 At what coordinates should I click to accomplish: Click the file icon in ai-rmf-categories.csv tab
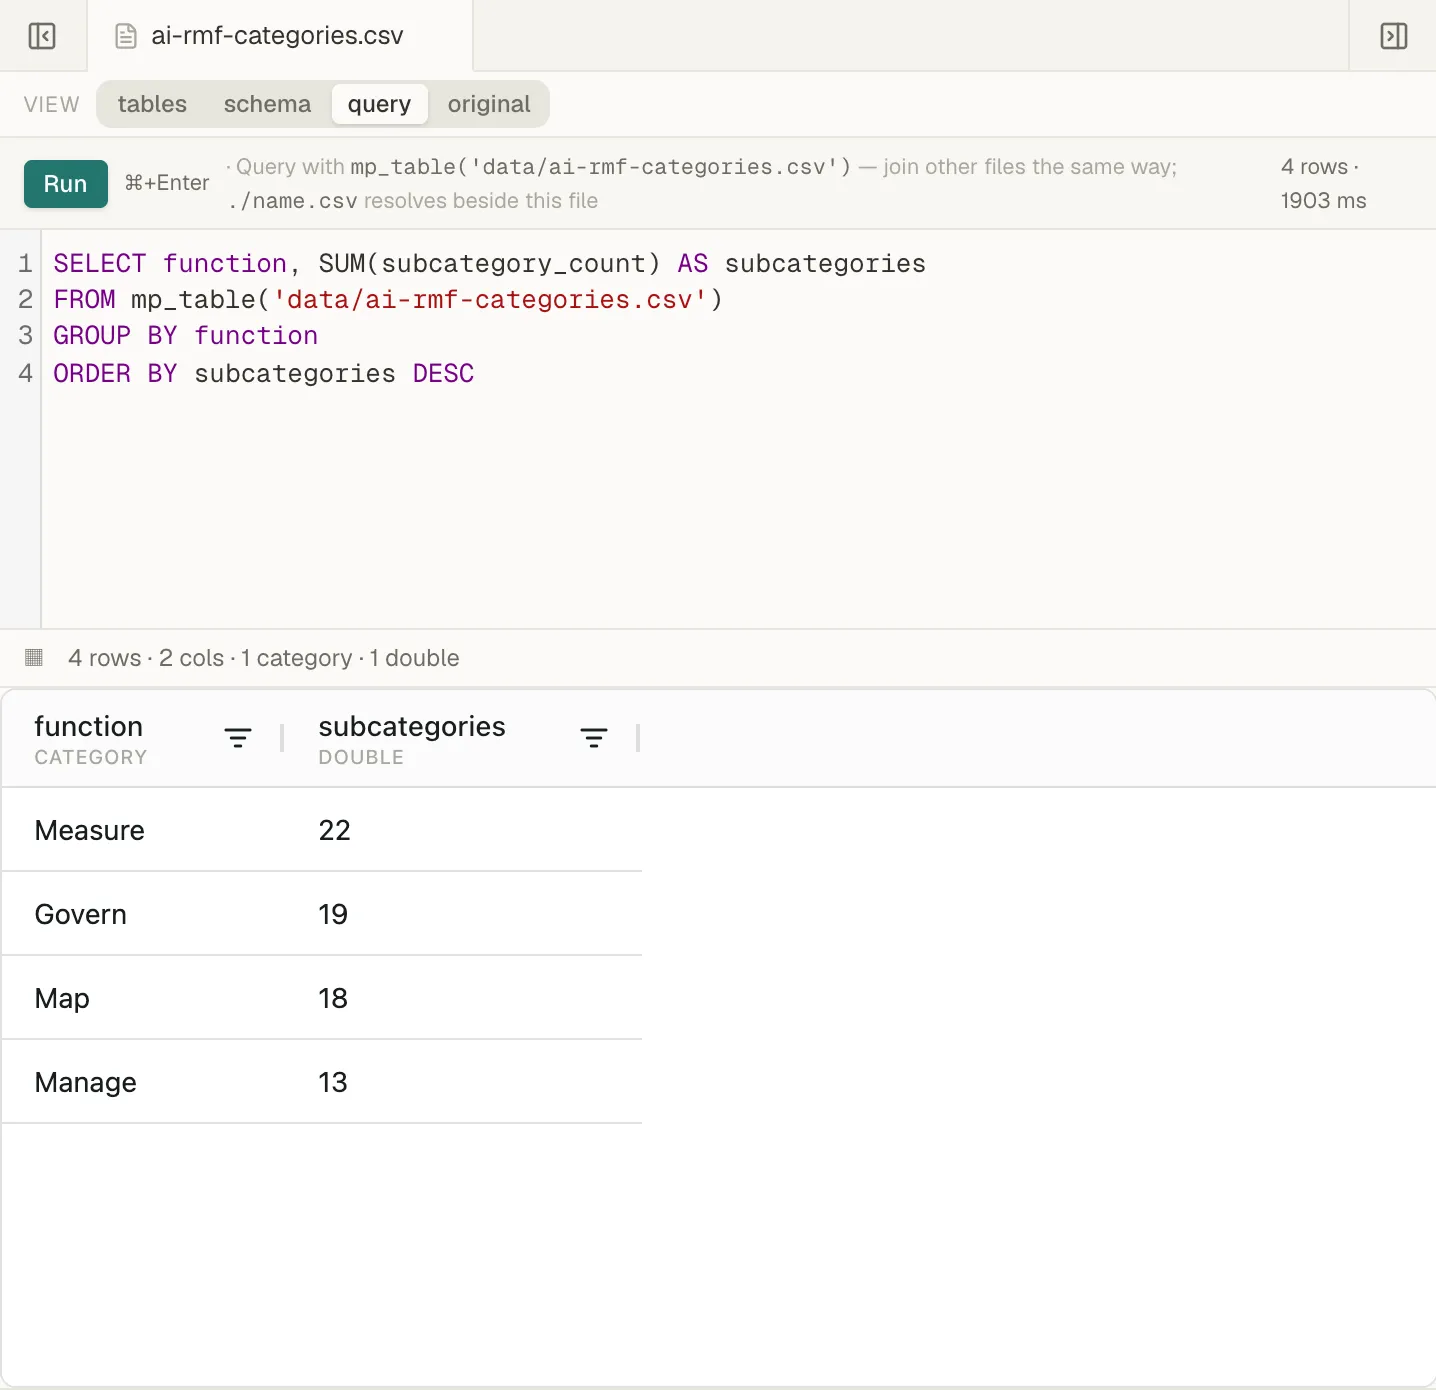pyautogui.click(x=126, y=36)
